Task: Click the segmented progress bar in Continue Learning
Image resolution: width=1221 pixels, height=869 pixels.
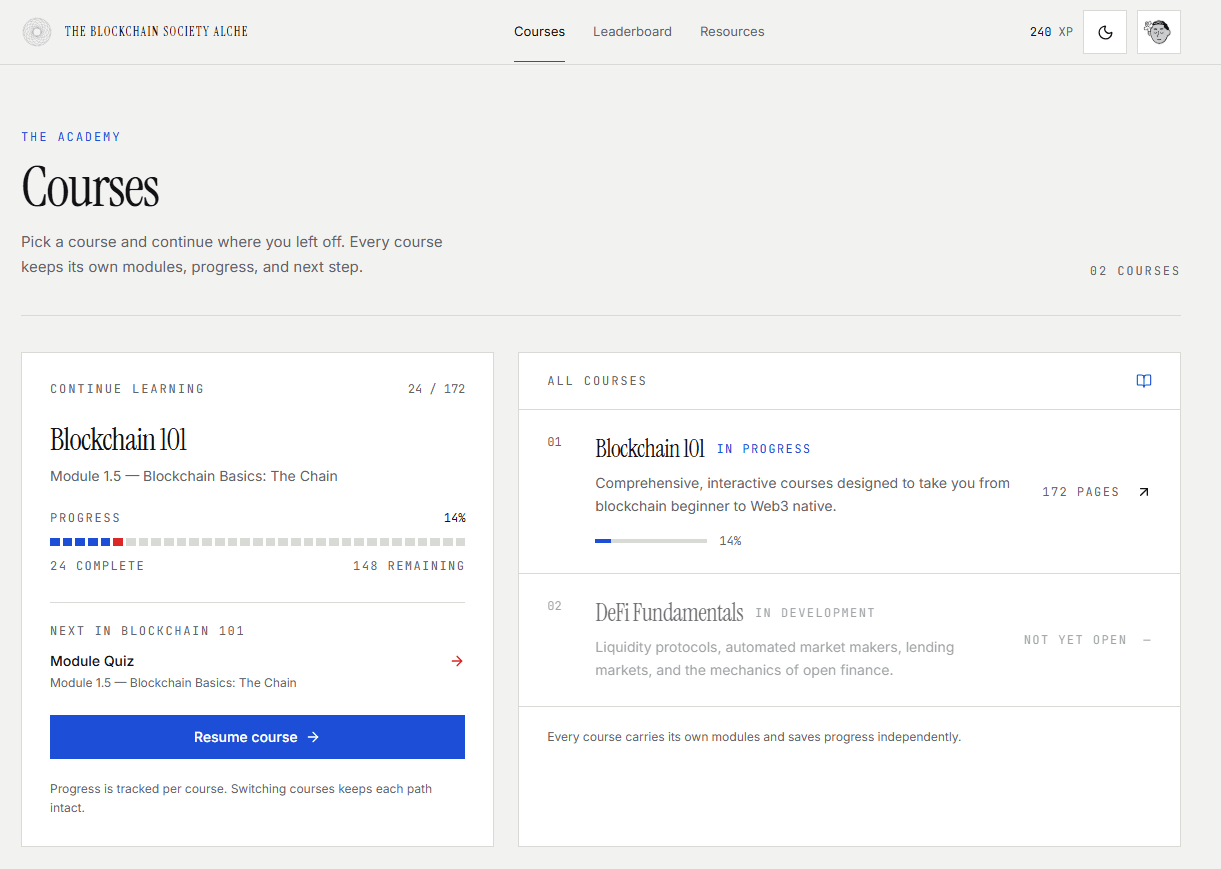Action: [x=257, y=542]
